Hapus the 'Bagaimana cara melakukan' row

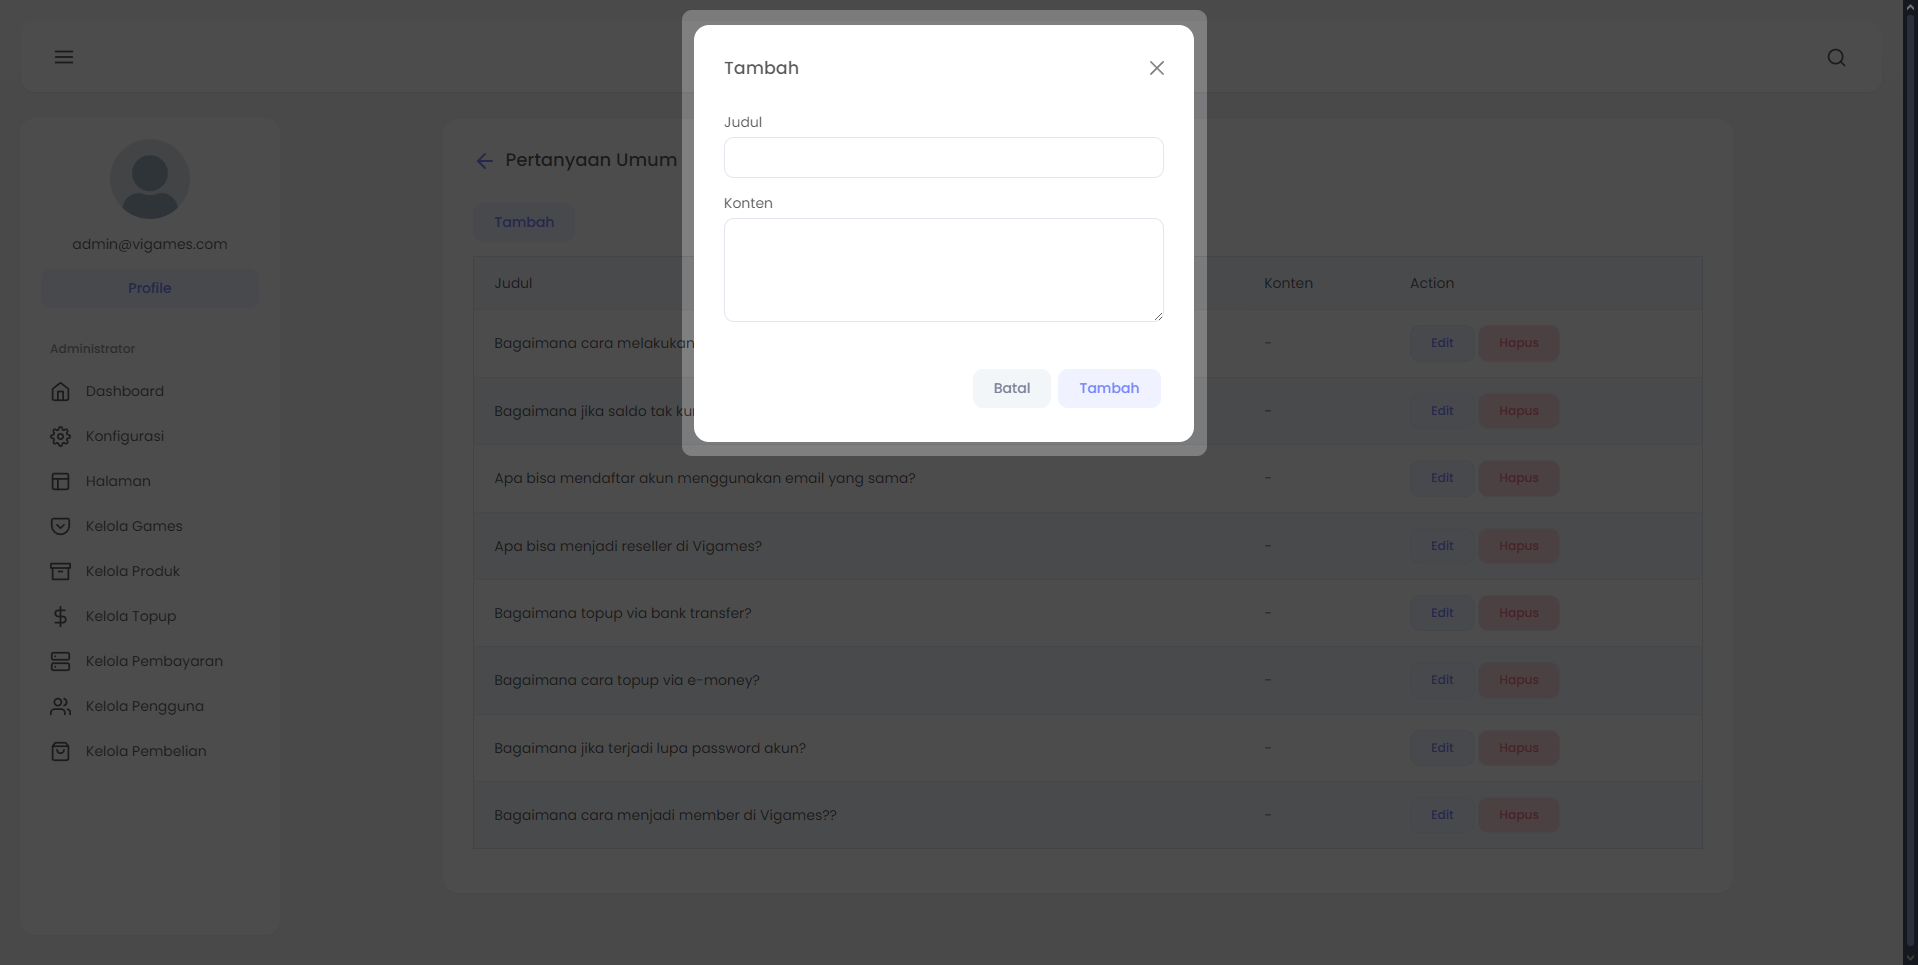click(1518, 343)
